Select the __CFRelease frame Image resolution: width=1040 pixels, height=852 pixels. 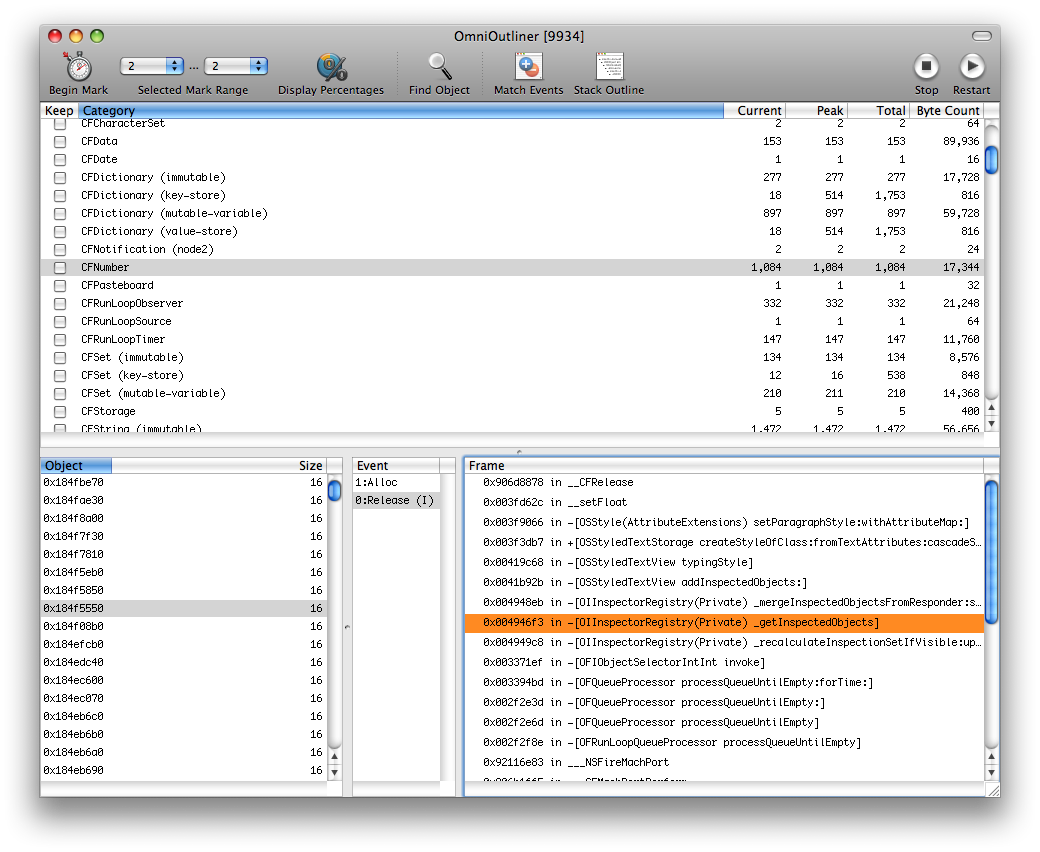point(724,482)
